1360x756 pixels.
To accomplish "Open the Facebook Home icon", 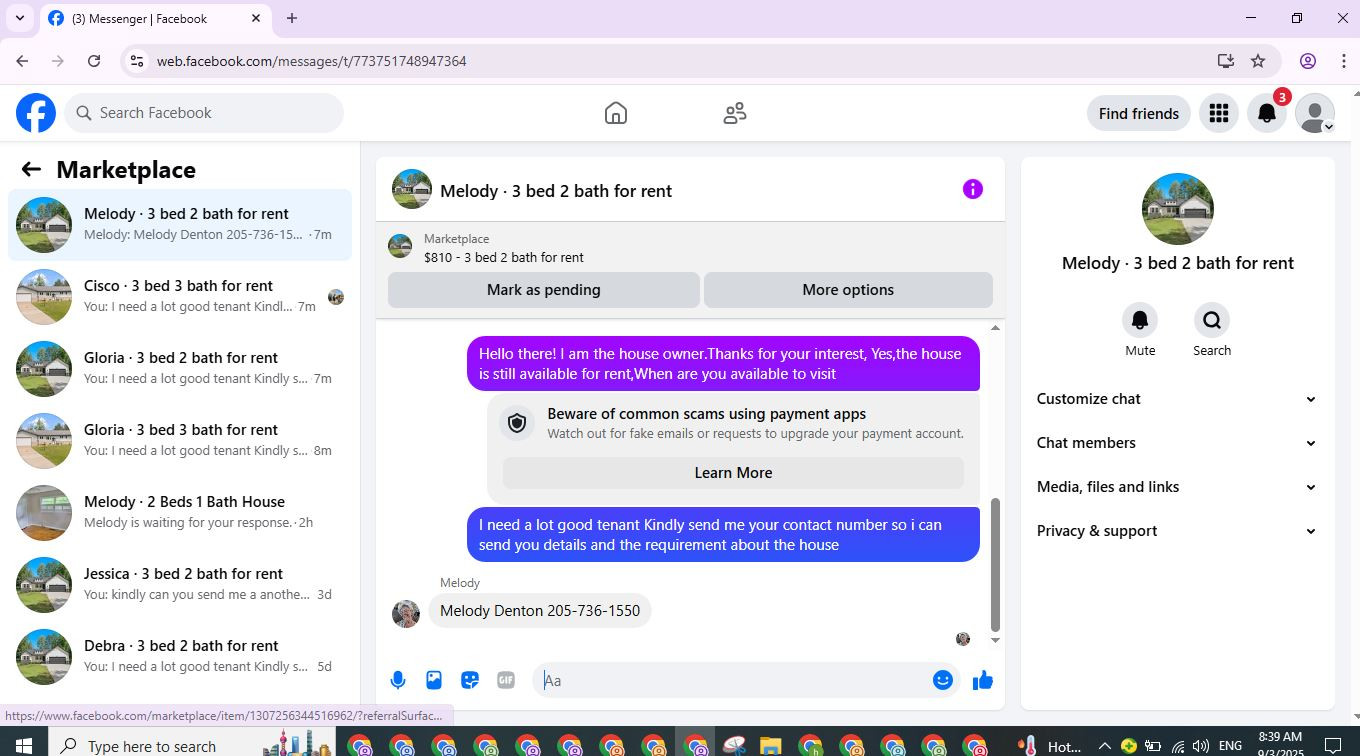I will point(616,113).
